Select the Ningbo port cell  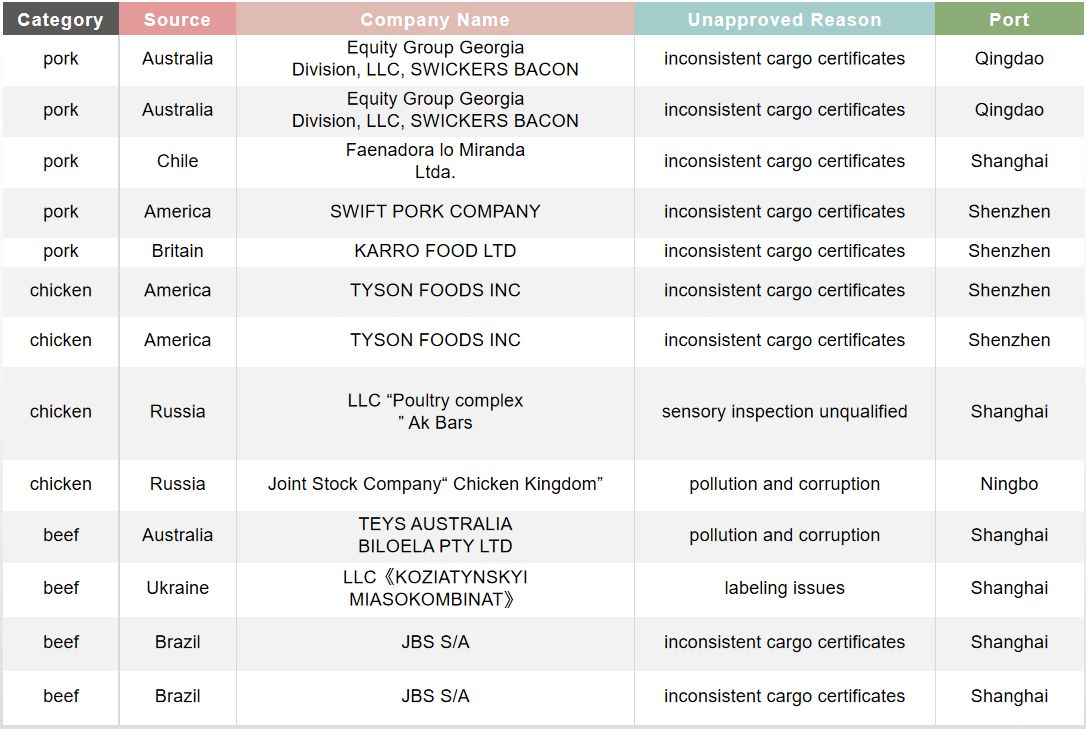click(x=1009, y=484)
